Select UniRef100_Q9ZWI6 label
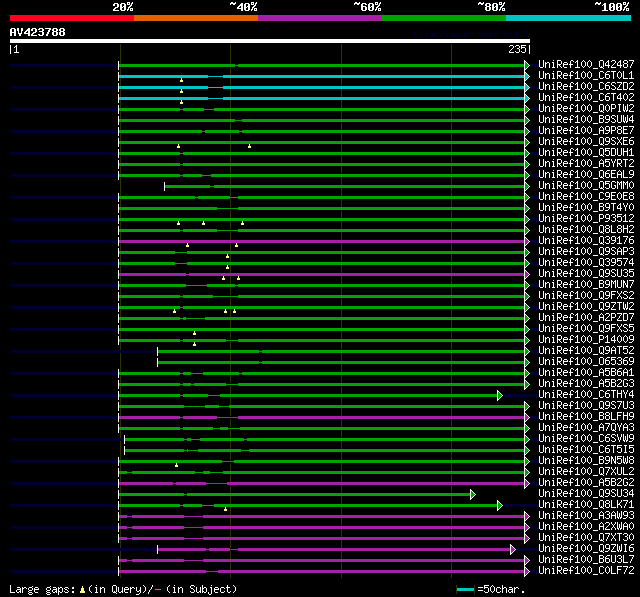This screenshot has width=640, height=597. (x=586, y=549)
